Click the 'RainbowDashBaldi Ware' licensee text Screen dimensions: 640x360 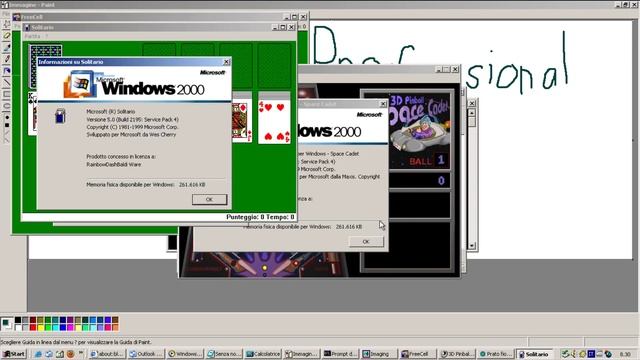113,164
